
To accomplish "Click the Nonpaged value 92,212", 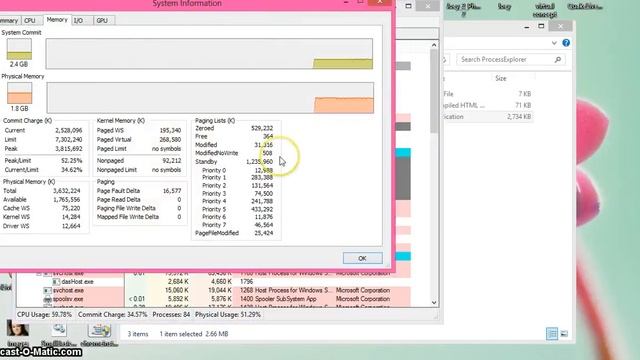I will click(x=172, y=160).
